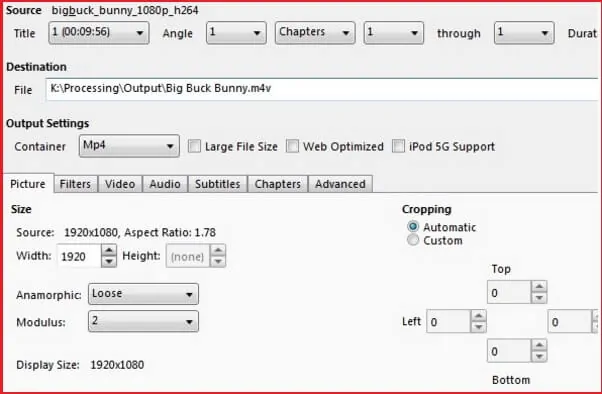Open the Angle dropdown

coord(236,33)
